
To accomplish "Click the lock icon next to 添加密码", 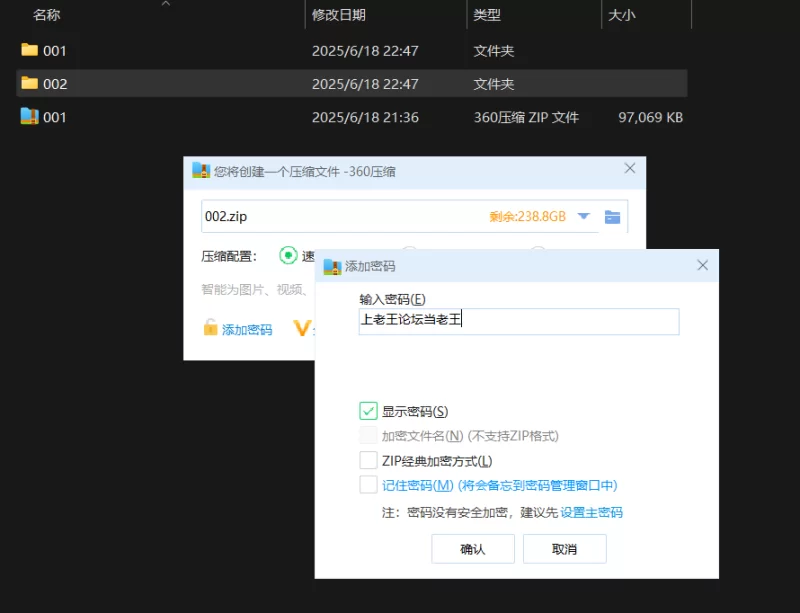I will coord(210,328).
